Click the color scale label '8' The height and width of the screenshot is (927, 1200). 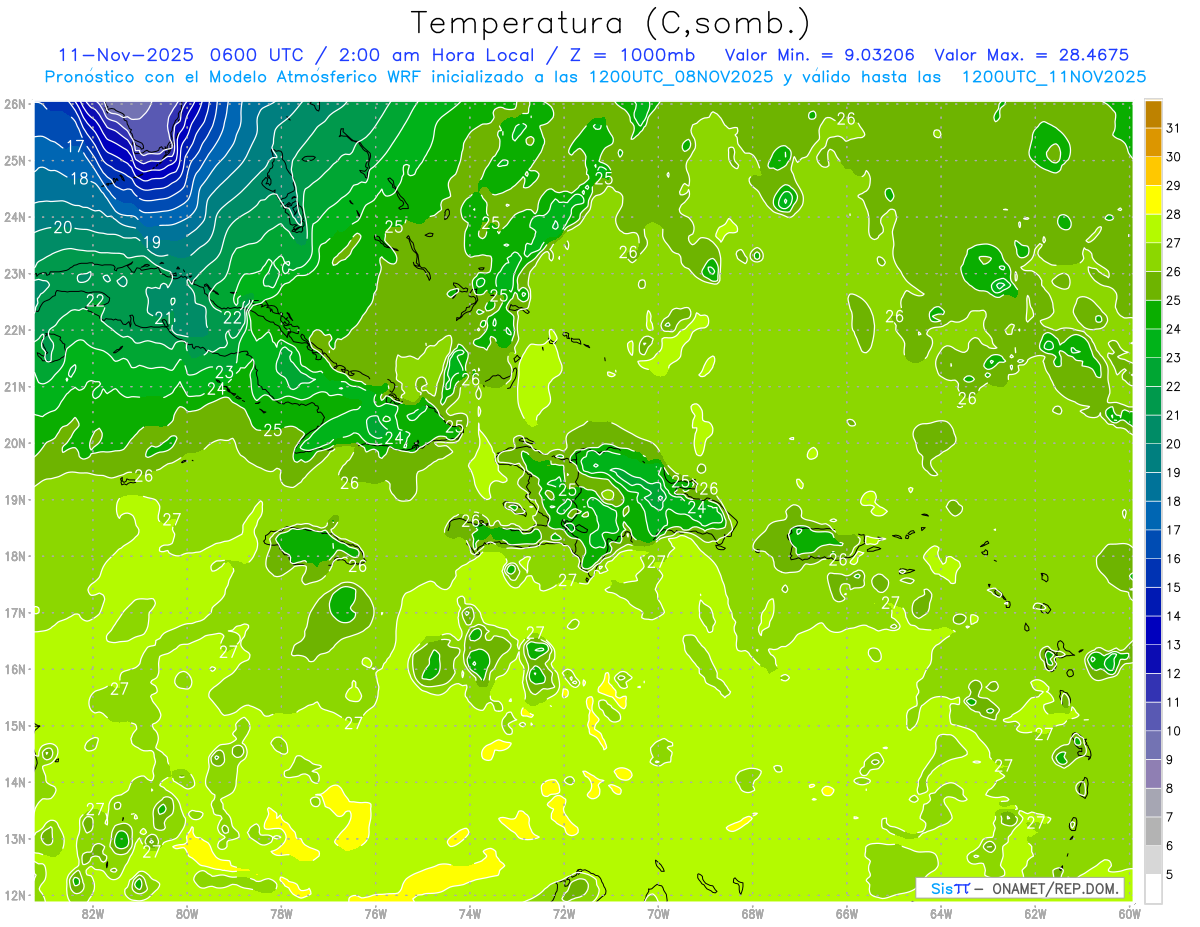pos(1170,788)
